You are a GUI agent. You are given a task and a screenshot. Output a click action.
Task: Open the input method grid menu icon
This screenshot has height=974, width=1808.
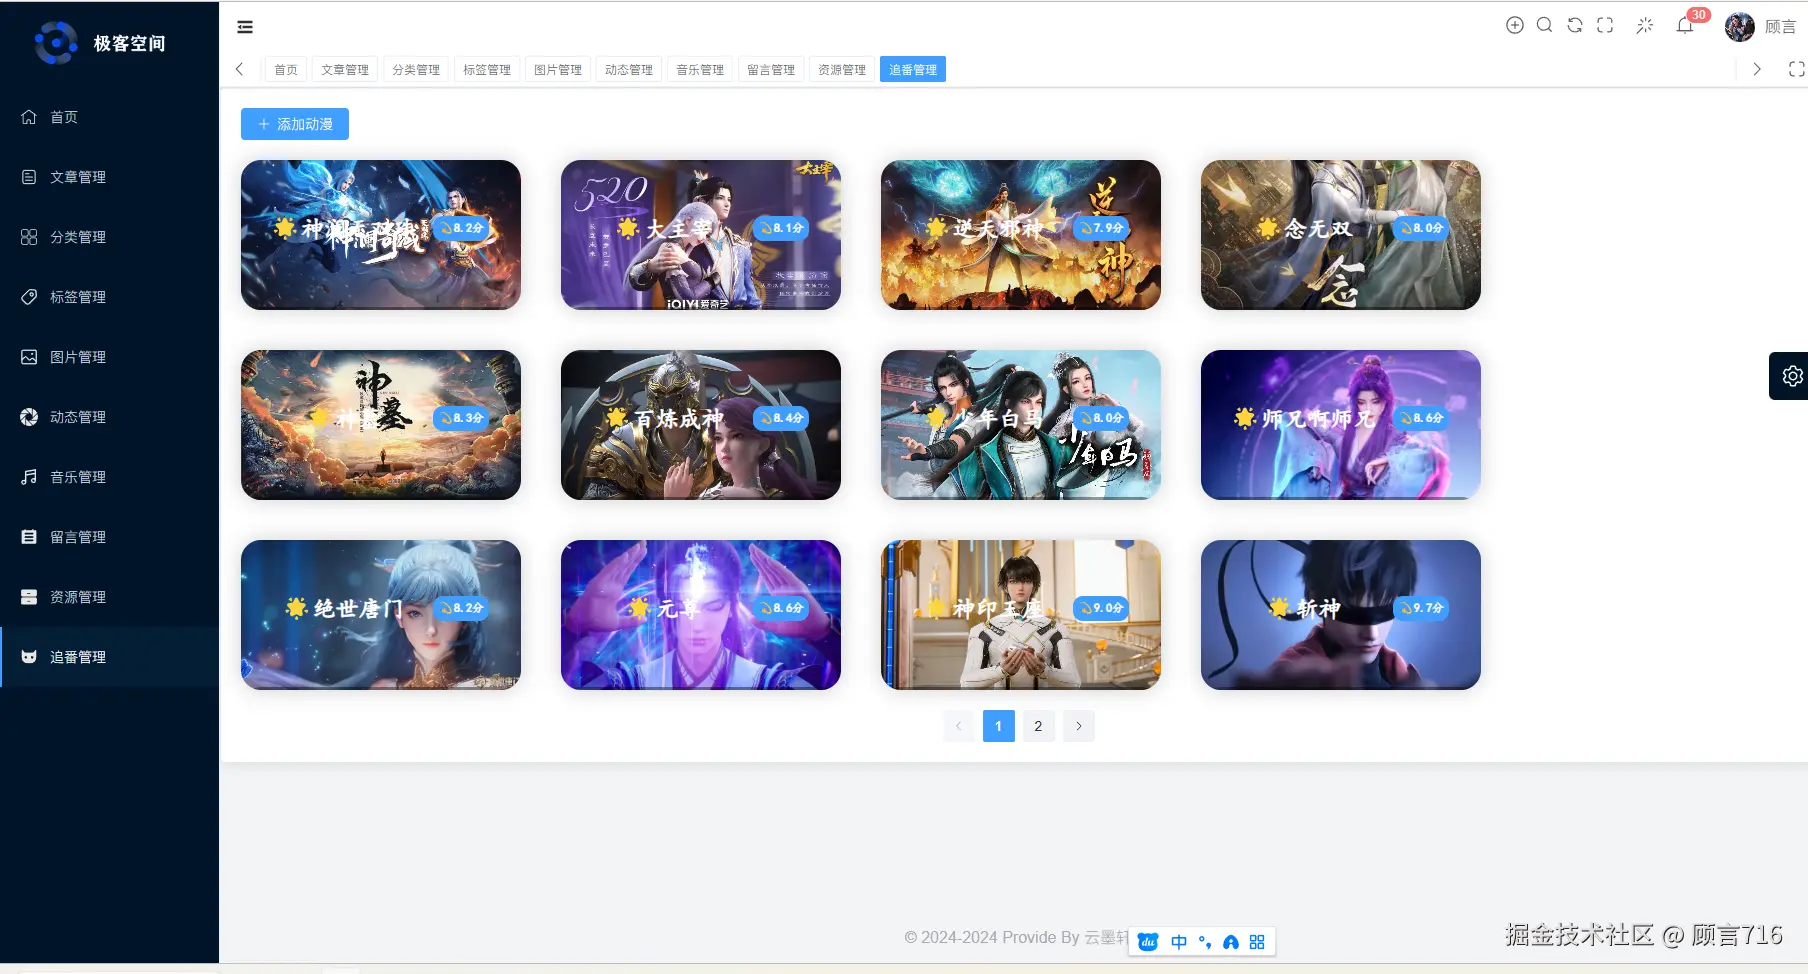point(1257,942)
